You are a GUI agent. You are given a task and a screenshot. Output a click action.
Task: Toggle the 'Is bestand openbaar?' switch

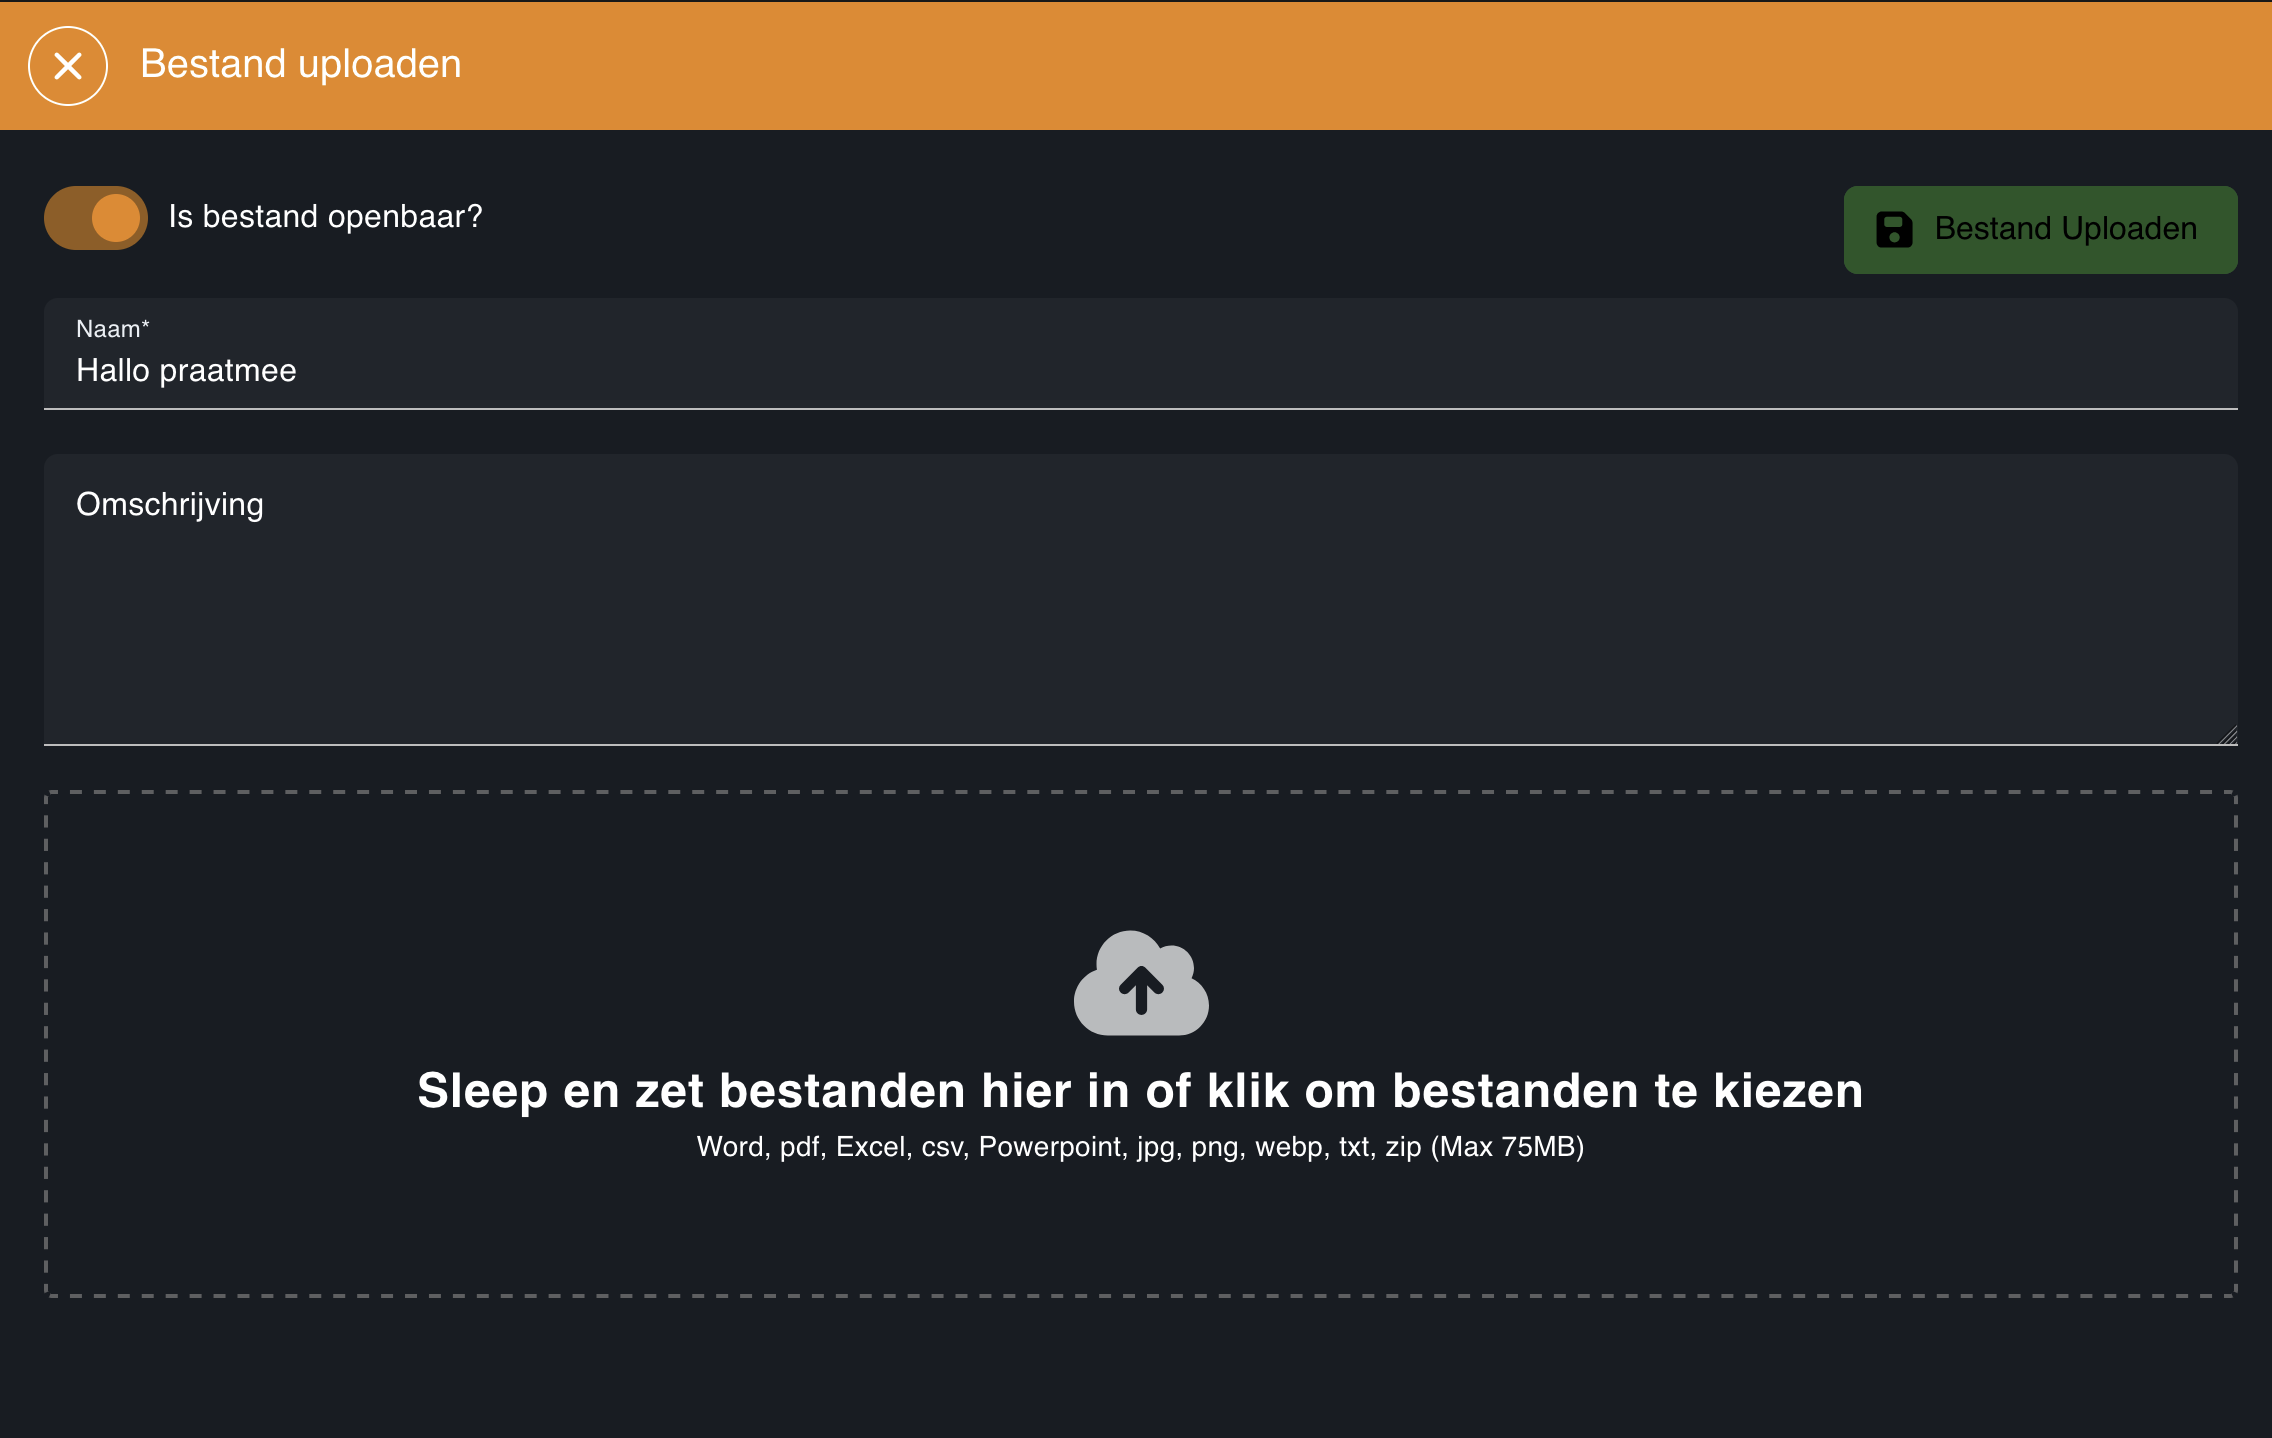coord(96,218)
